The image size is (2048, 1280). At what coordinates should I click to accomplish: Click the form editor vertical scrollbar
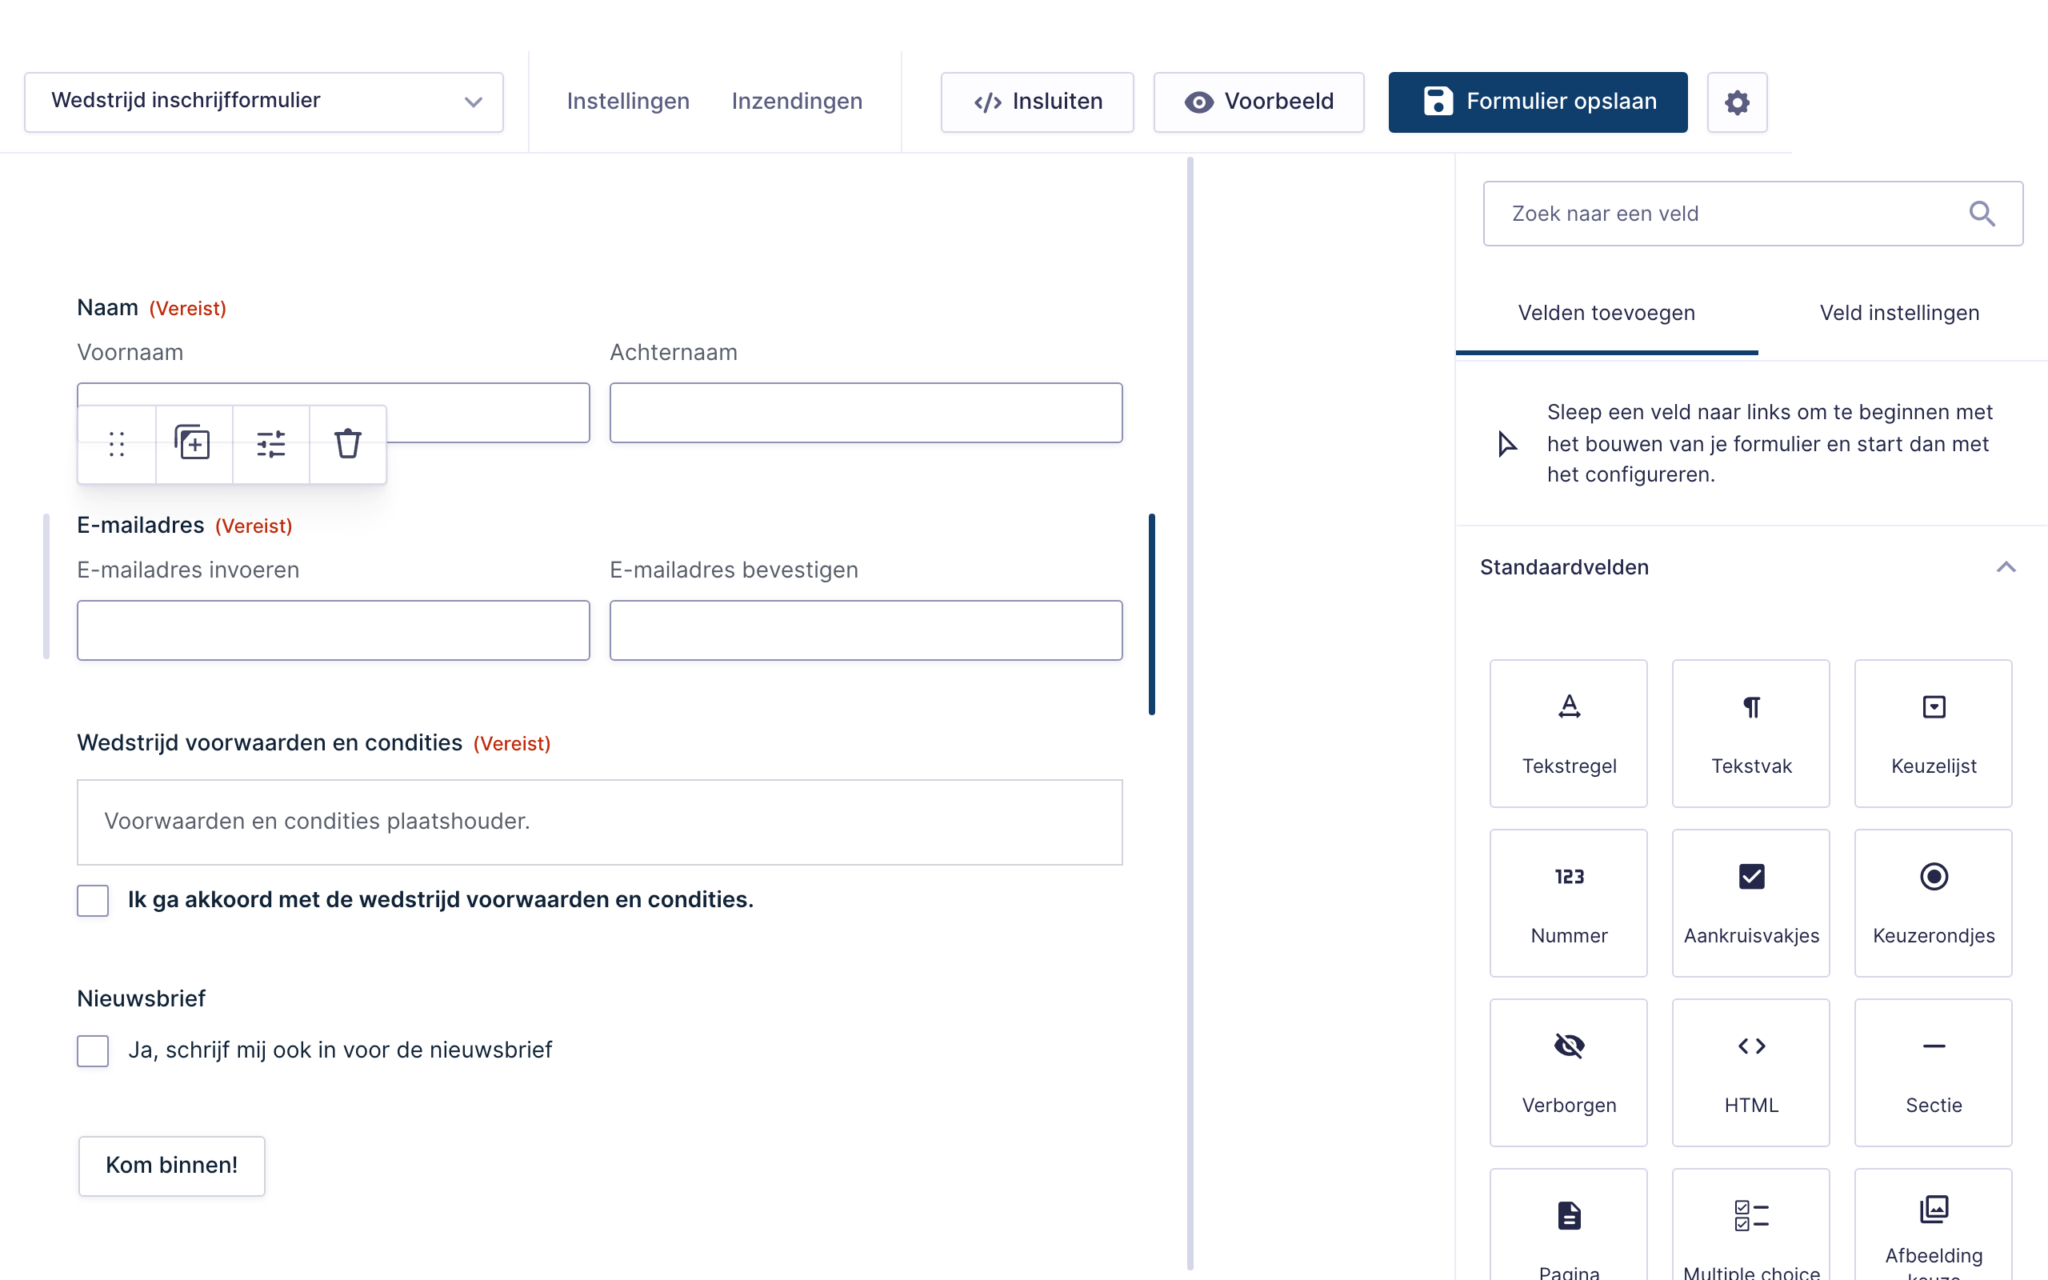[x=1190, y=712]
